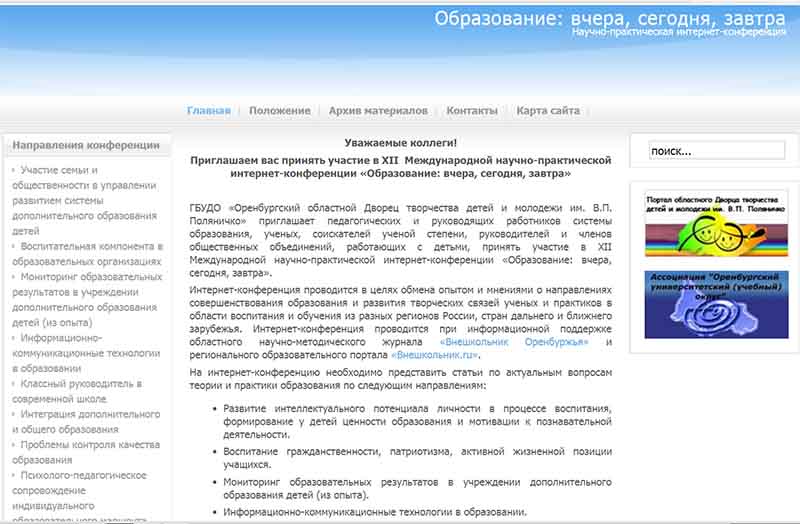This screenshot has height=524, width=800.
Task: Open Проблемы контроля качества образования
Action: pos(86,452)
